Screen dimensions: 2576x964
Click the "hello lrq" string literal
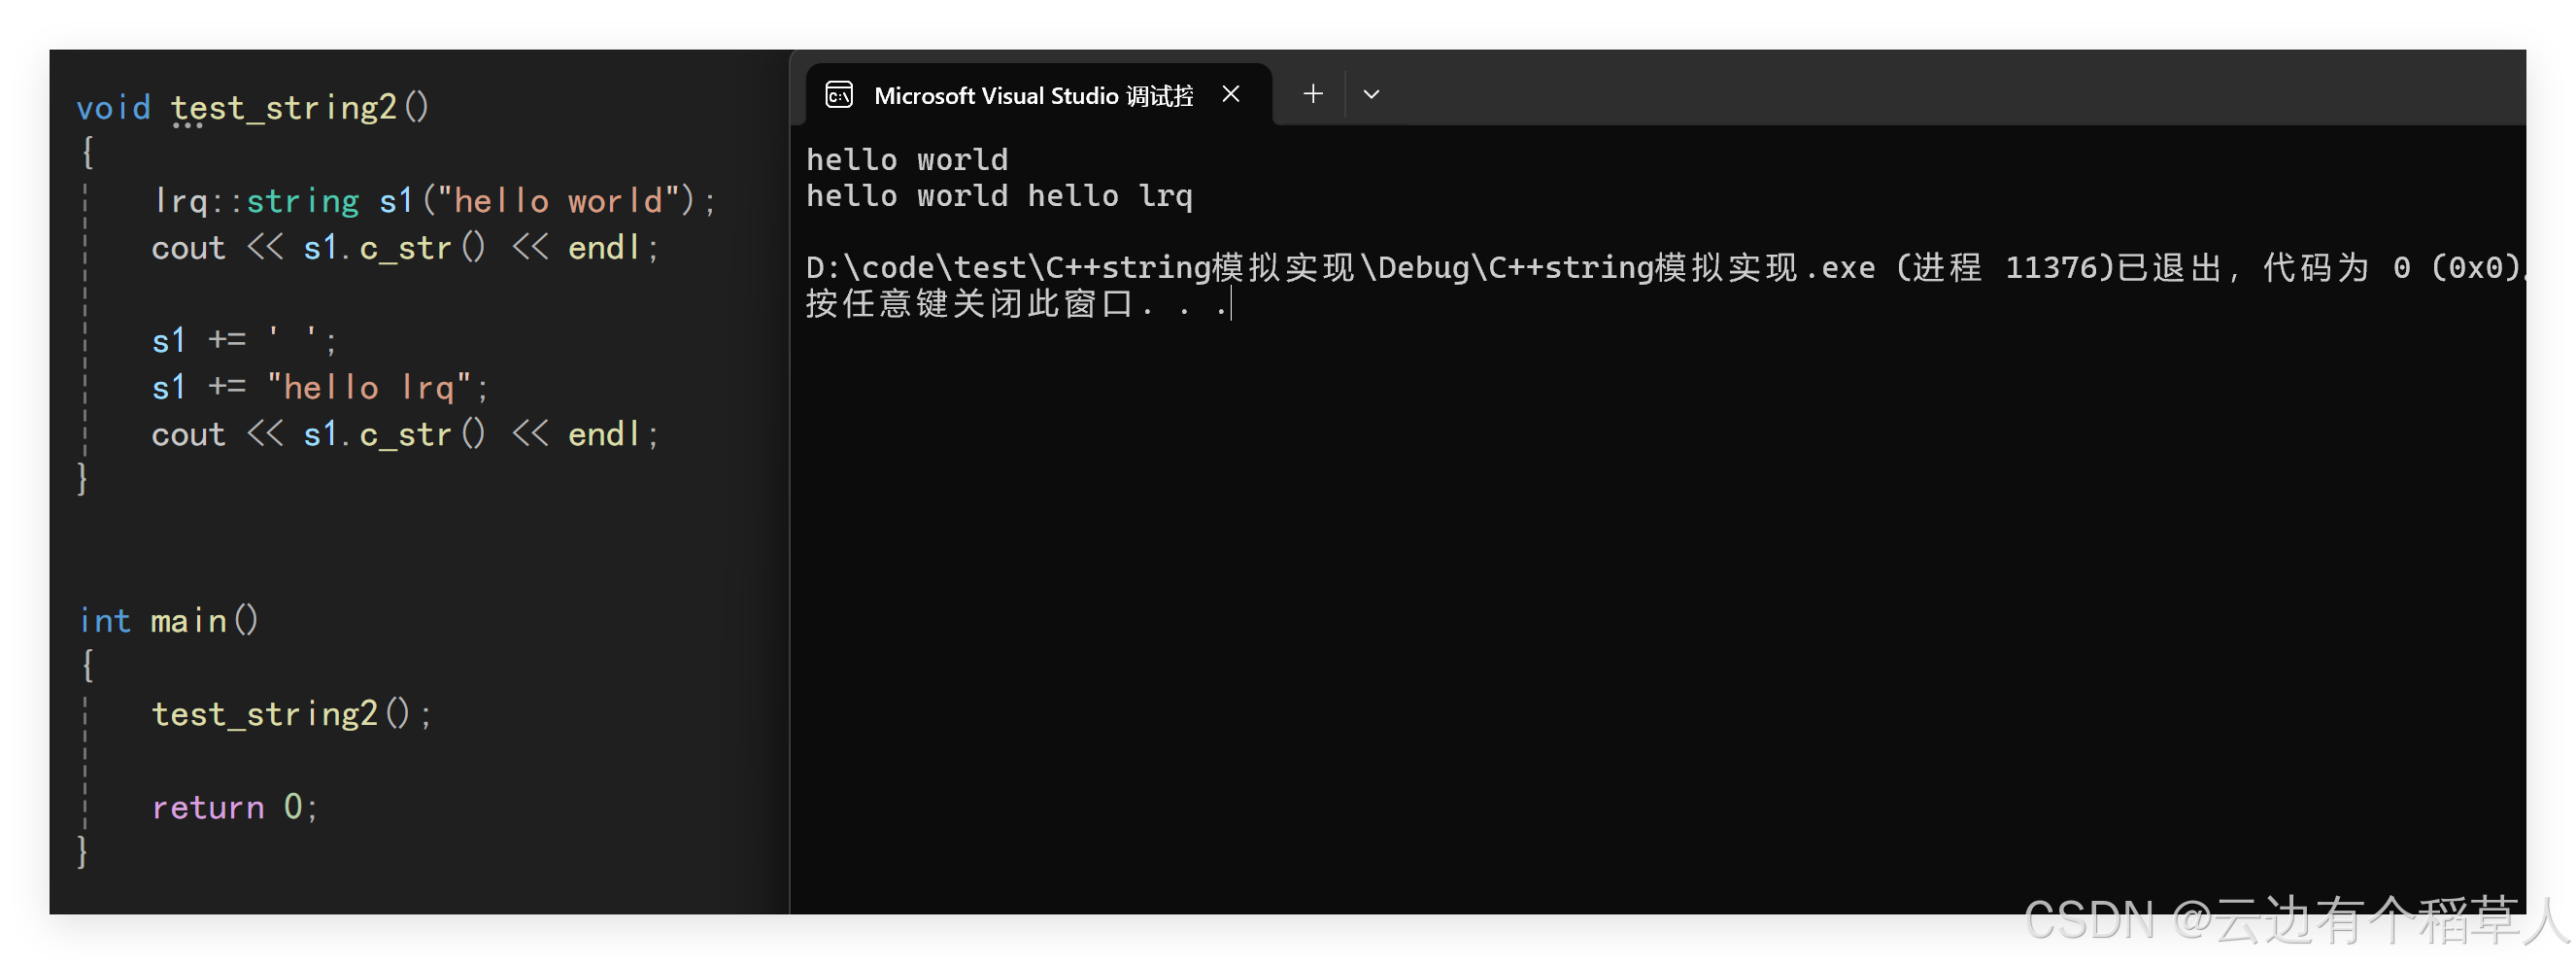(369, 388)
